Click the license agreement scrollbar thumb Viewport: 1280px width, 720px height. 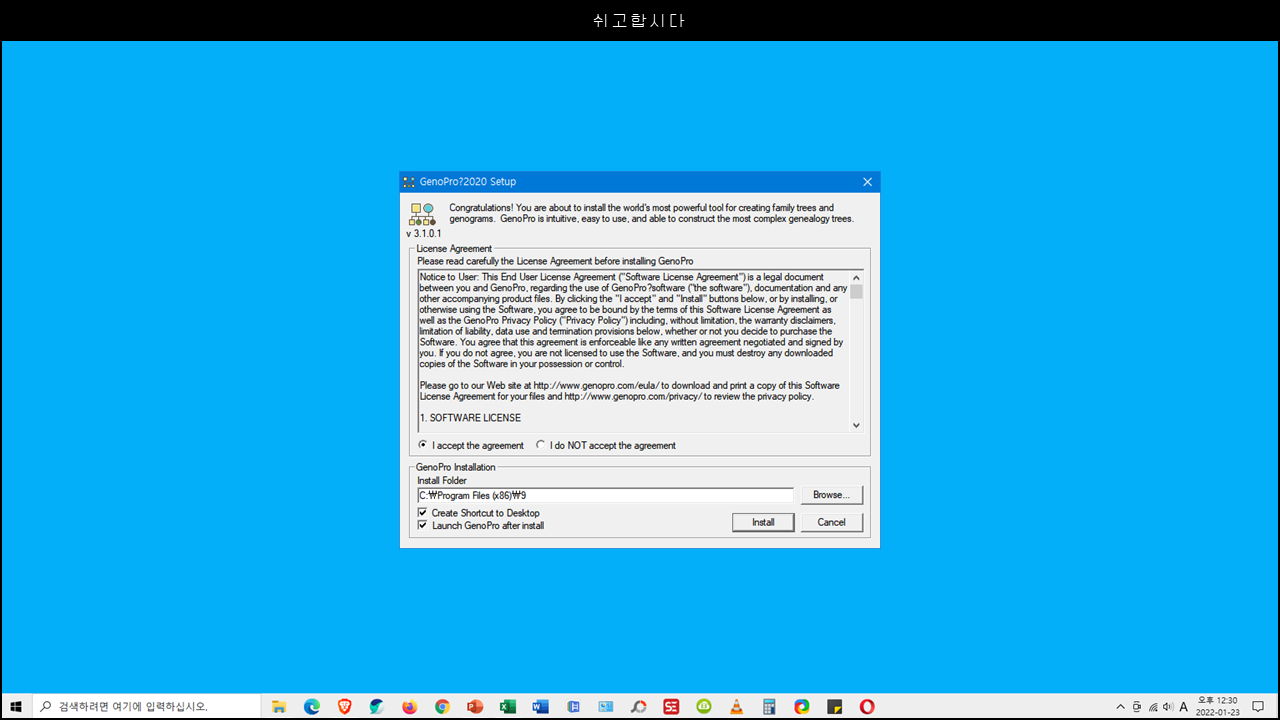click(856, 291)
